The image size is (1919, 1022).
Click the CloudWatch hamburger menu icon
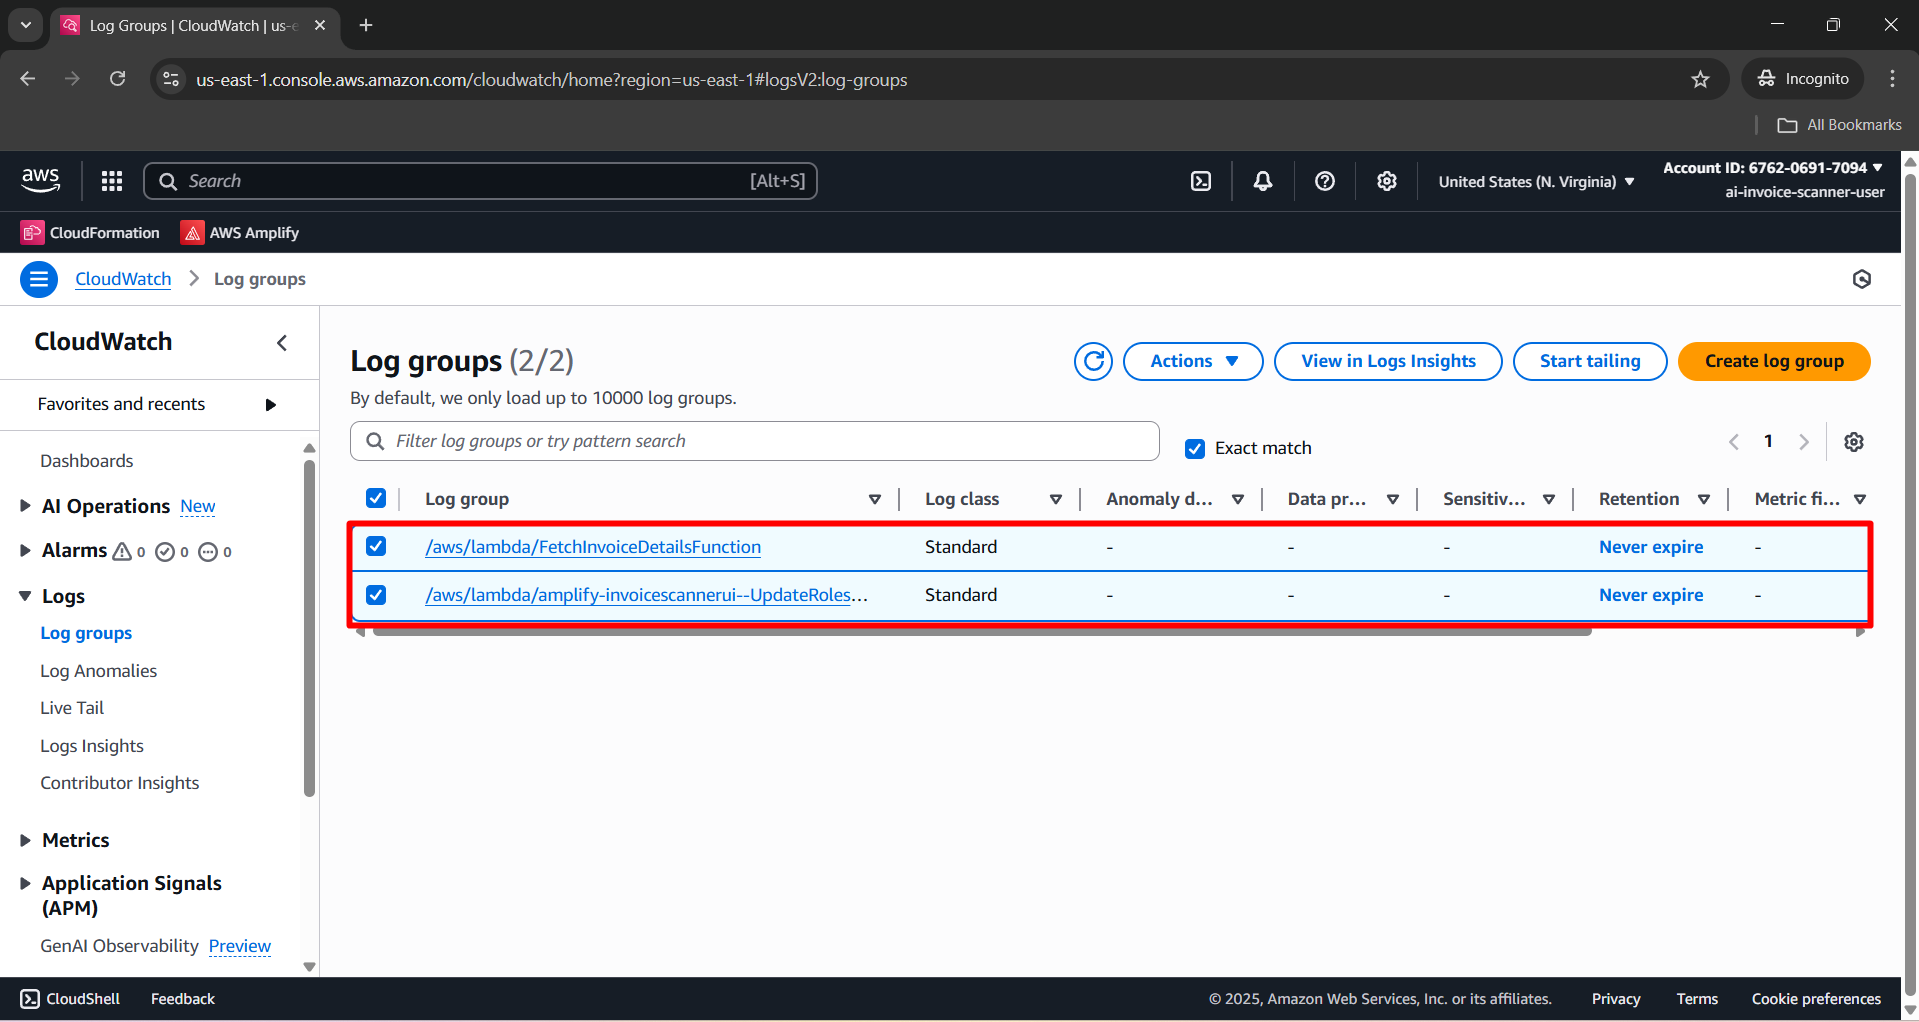(38, 279)
